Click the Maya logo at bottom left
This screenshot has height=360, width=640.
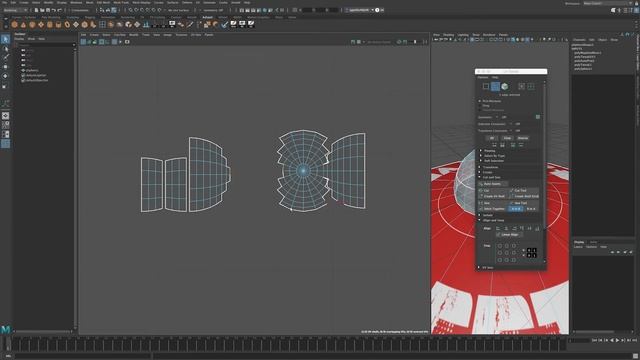[5, 329]
